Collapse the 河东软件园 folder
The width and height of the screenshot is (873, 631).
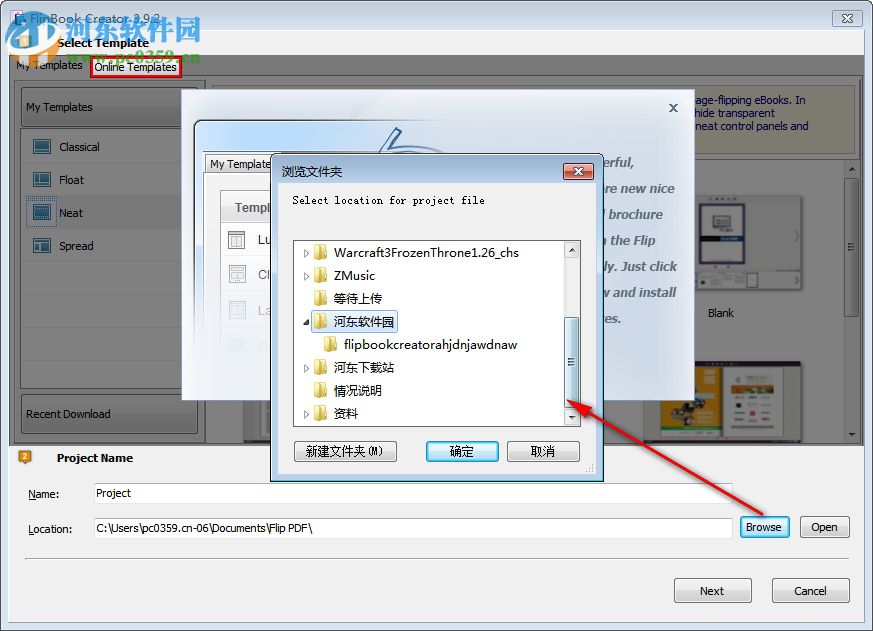[x=306, y=321]
